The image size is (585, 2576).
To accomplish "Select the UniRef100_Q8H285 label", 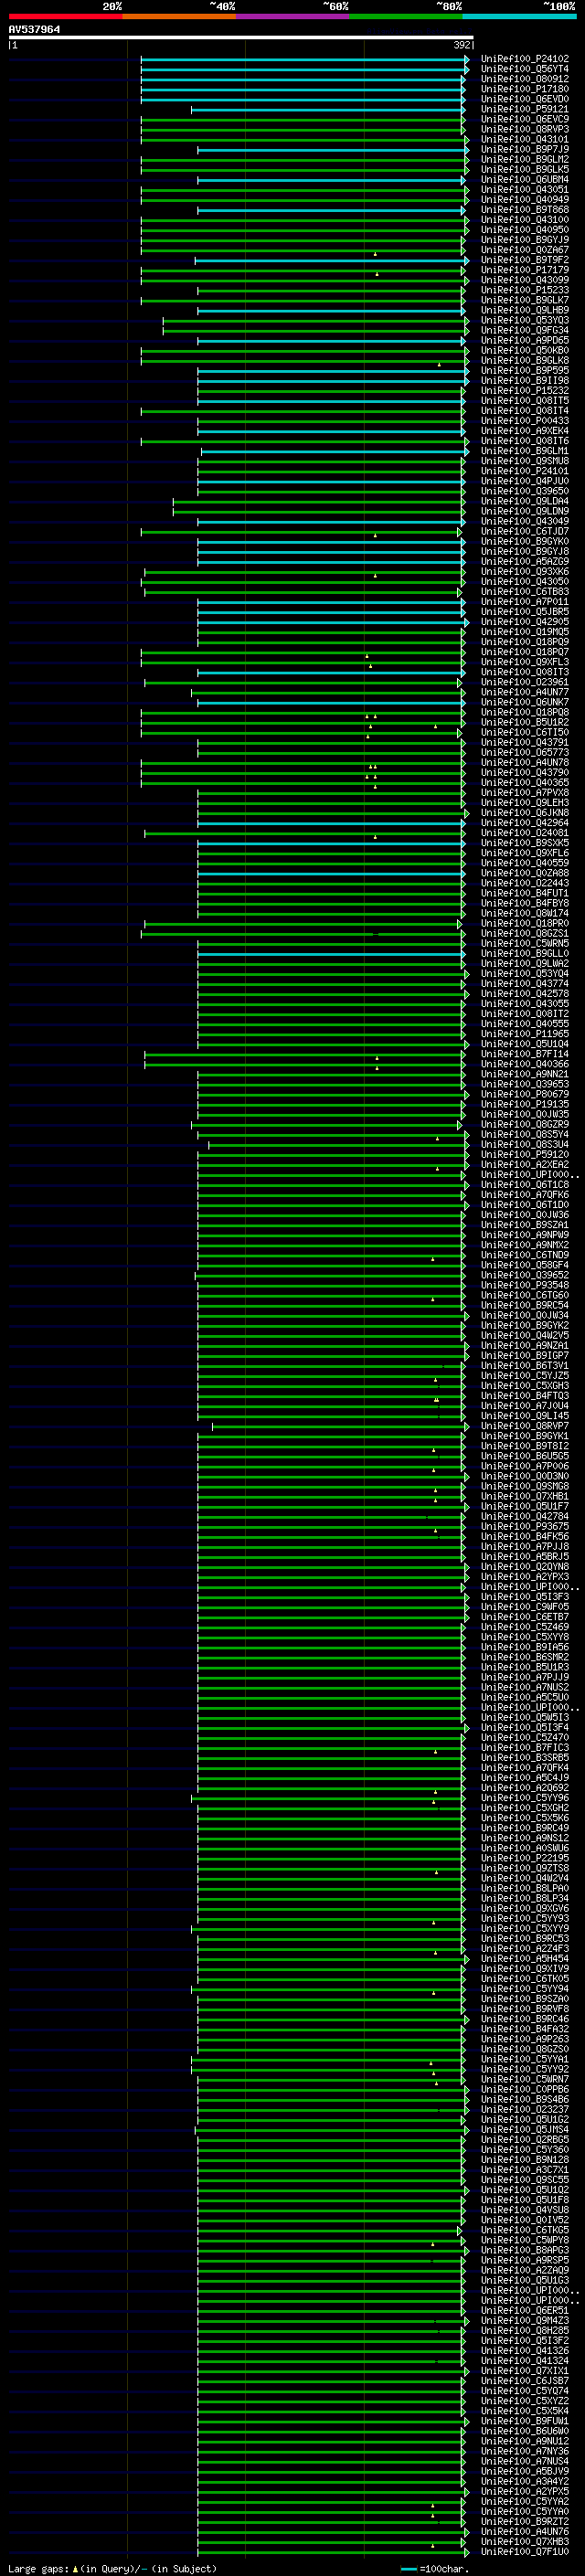I will point(524,2330).
